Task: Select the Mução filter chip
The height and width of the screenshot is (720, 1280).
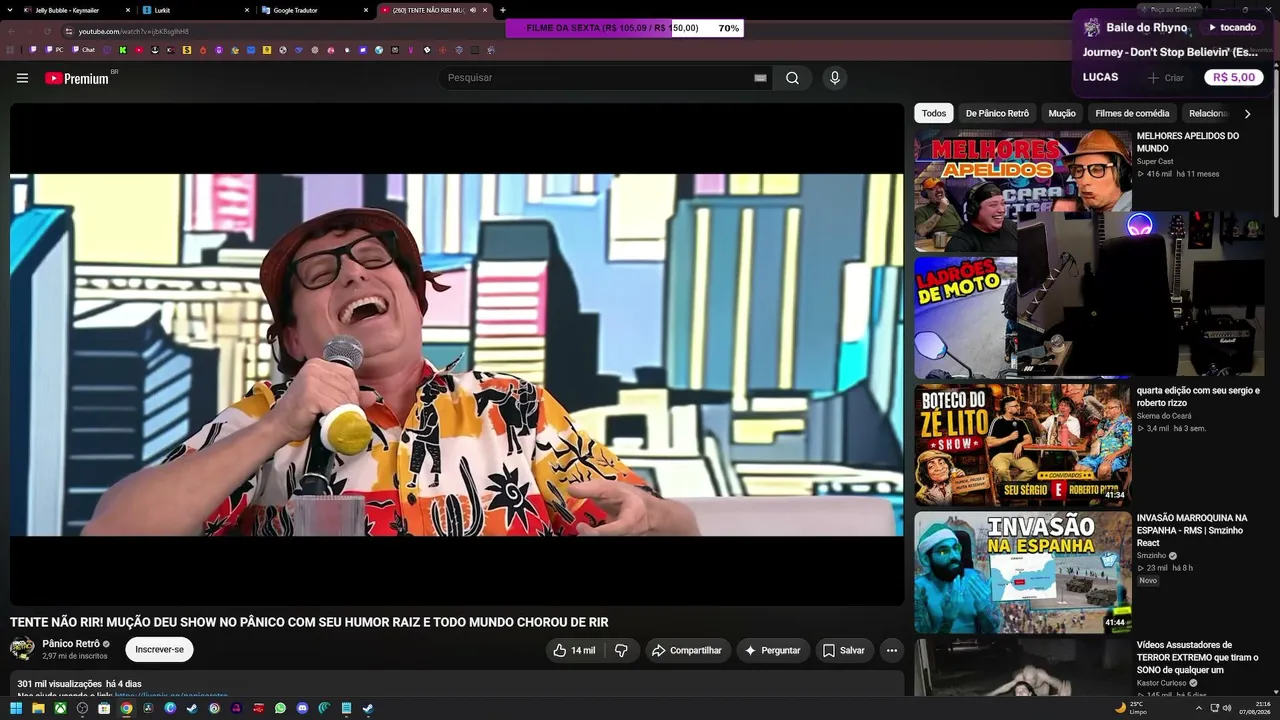Action: pyautogui.click(x=1061, y=113)
